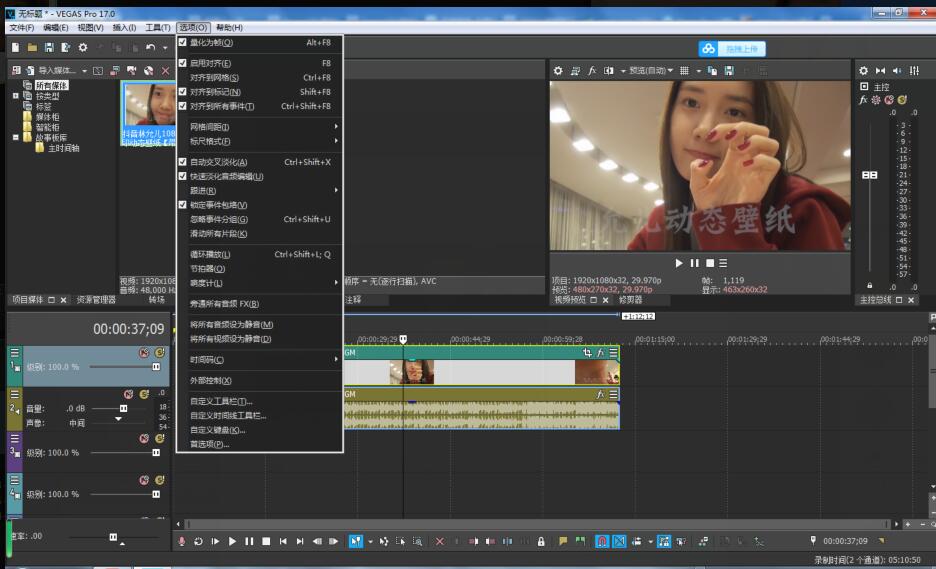Solo audio track 2
The width and height of the screenshot is (936, 569).
point(144,394)
